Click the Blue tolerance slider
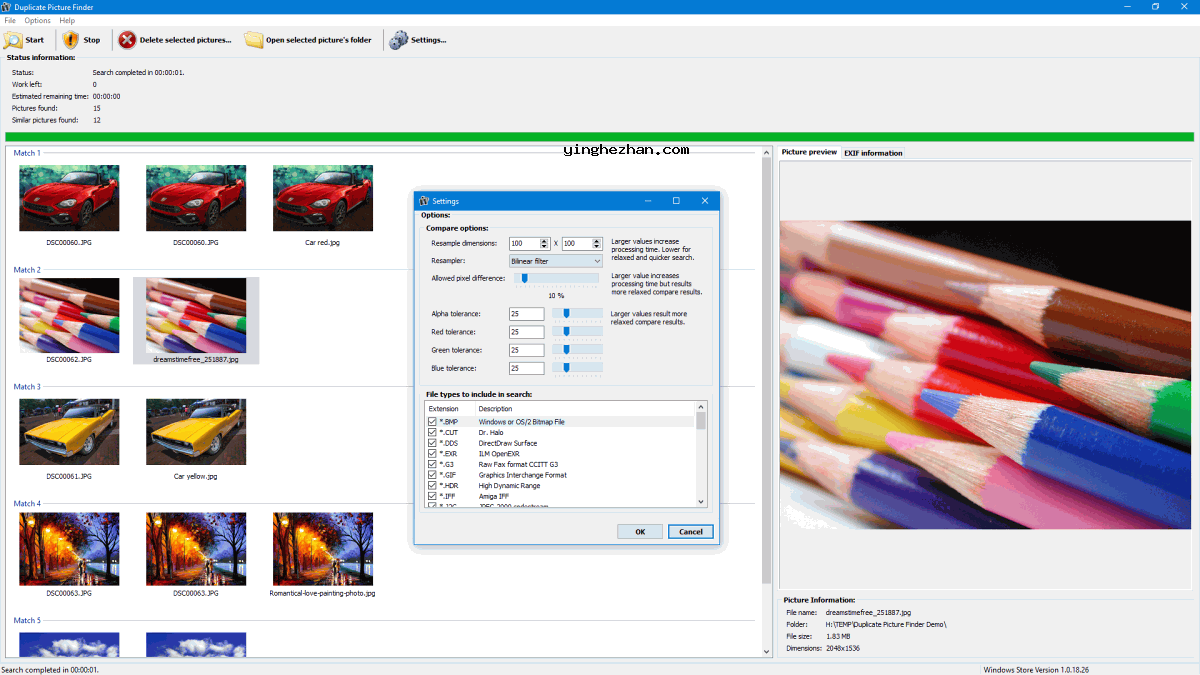 577,368
